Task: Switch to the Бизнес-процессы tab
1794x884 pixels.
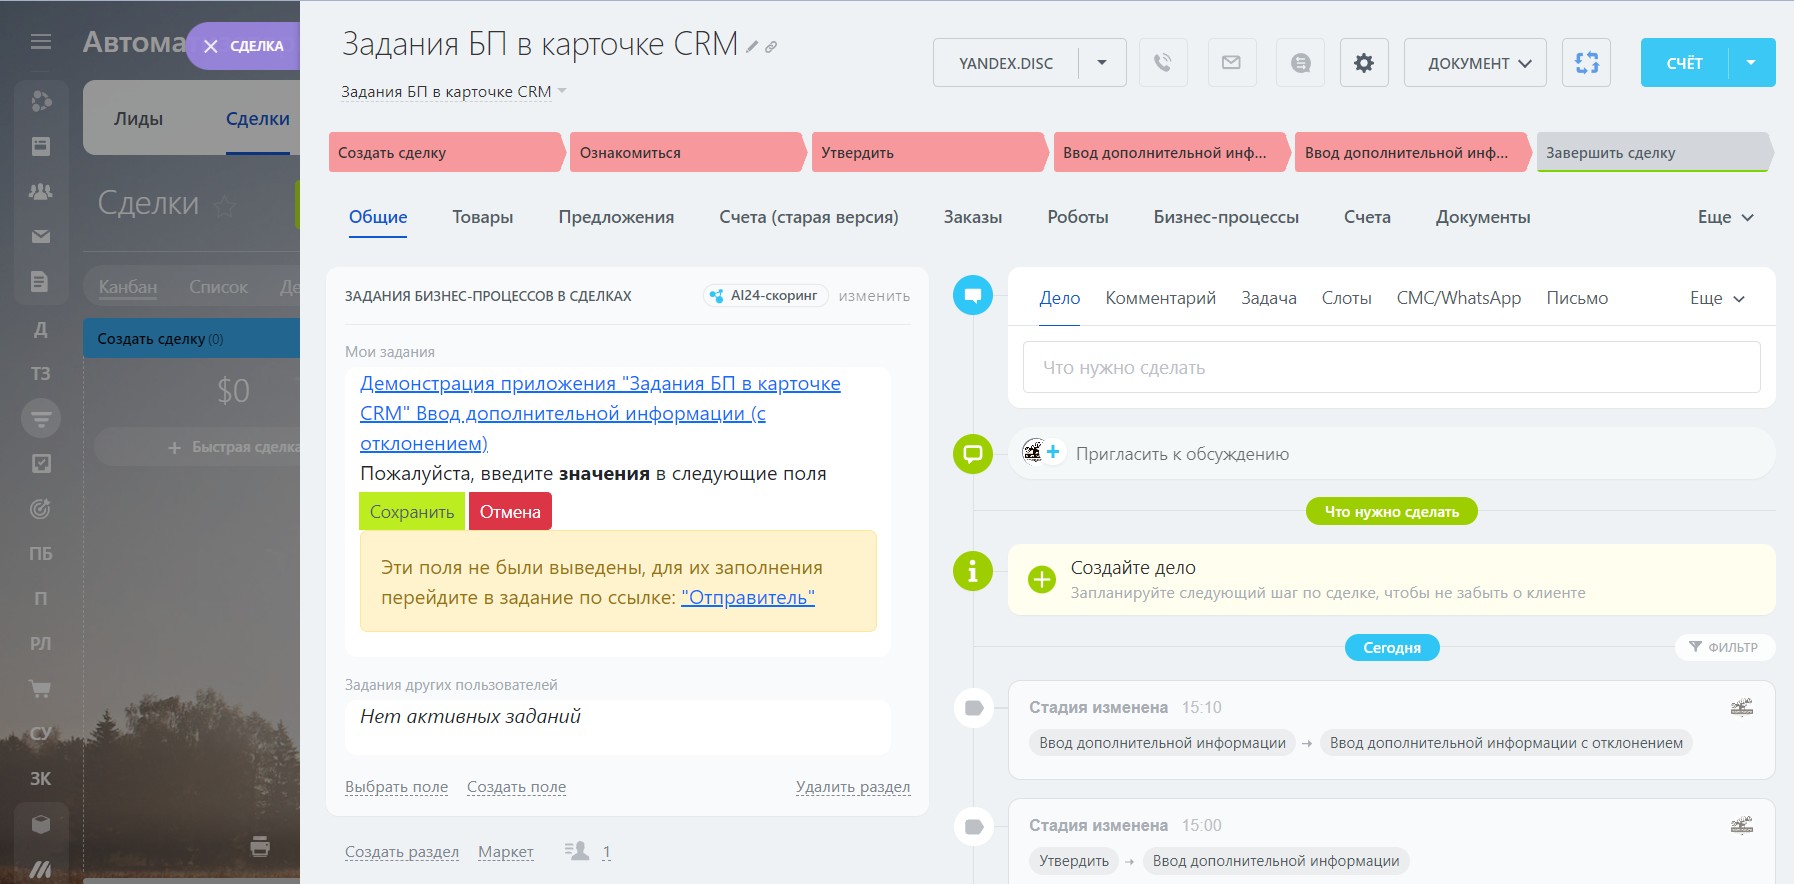Action: pos(1226,217)
